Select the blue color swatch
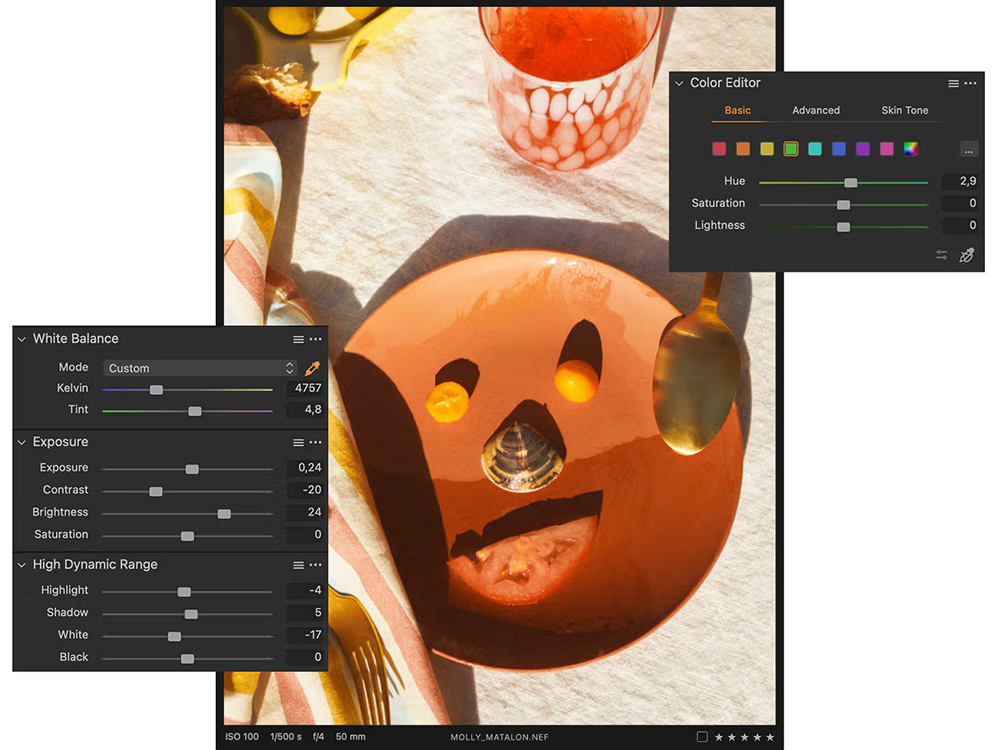Image resolution: width=1000 pixels, height=750 pixels. click(x=839, y=149)
